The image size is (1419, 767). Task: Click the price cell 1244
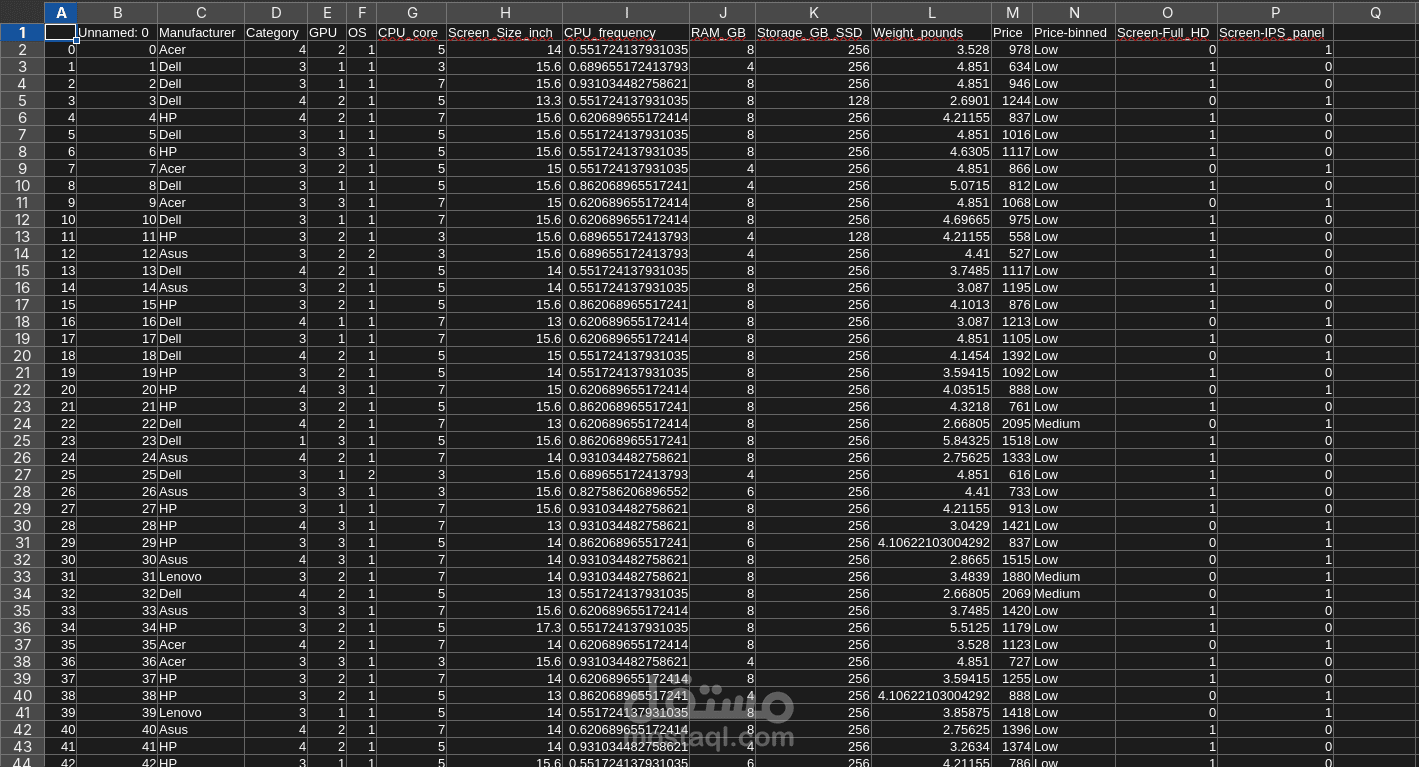(x=1012, y=100)
